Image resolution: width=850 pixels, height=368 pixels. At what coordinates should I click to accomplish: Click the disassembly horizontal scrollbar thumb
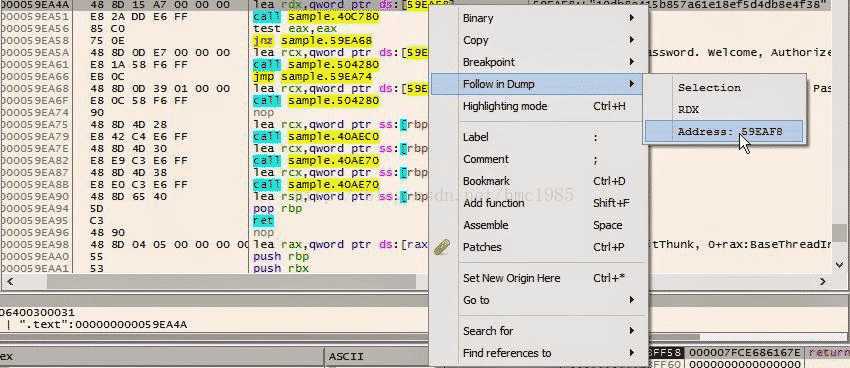[x=231, y=282]
